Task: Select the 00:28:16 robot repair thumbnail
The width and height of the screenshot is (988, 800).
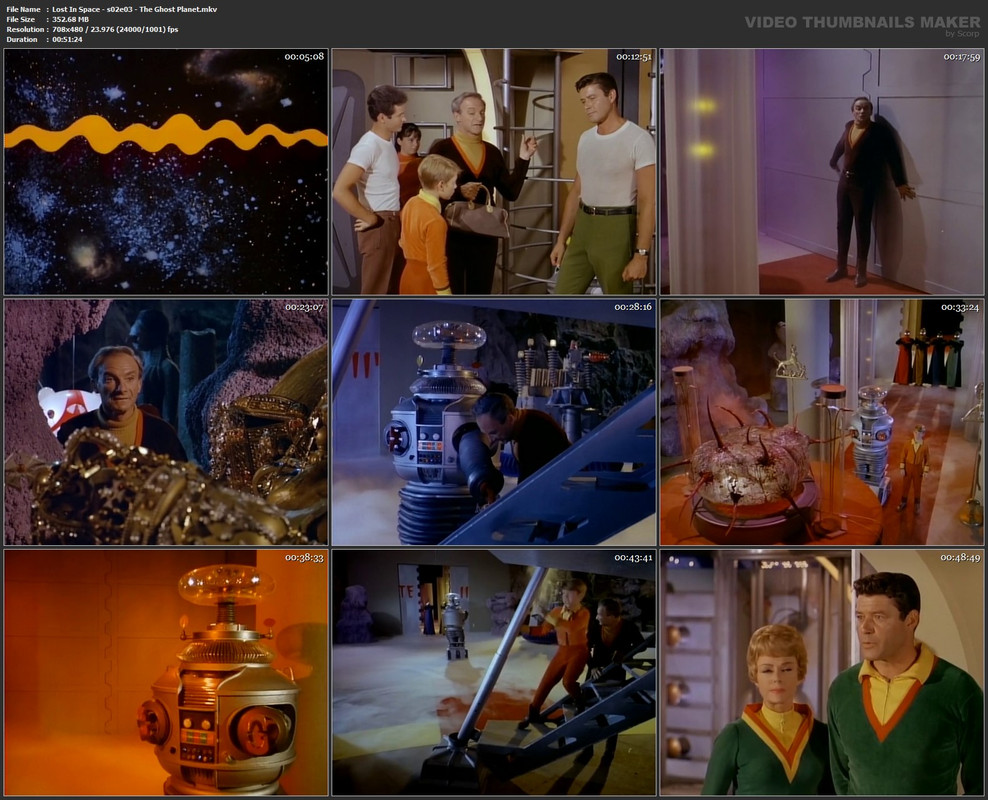Action: coord(494,422)
